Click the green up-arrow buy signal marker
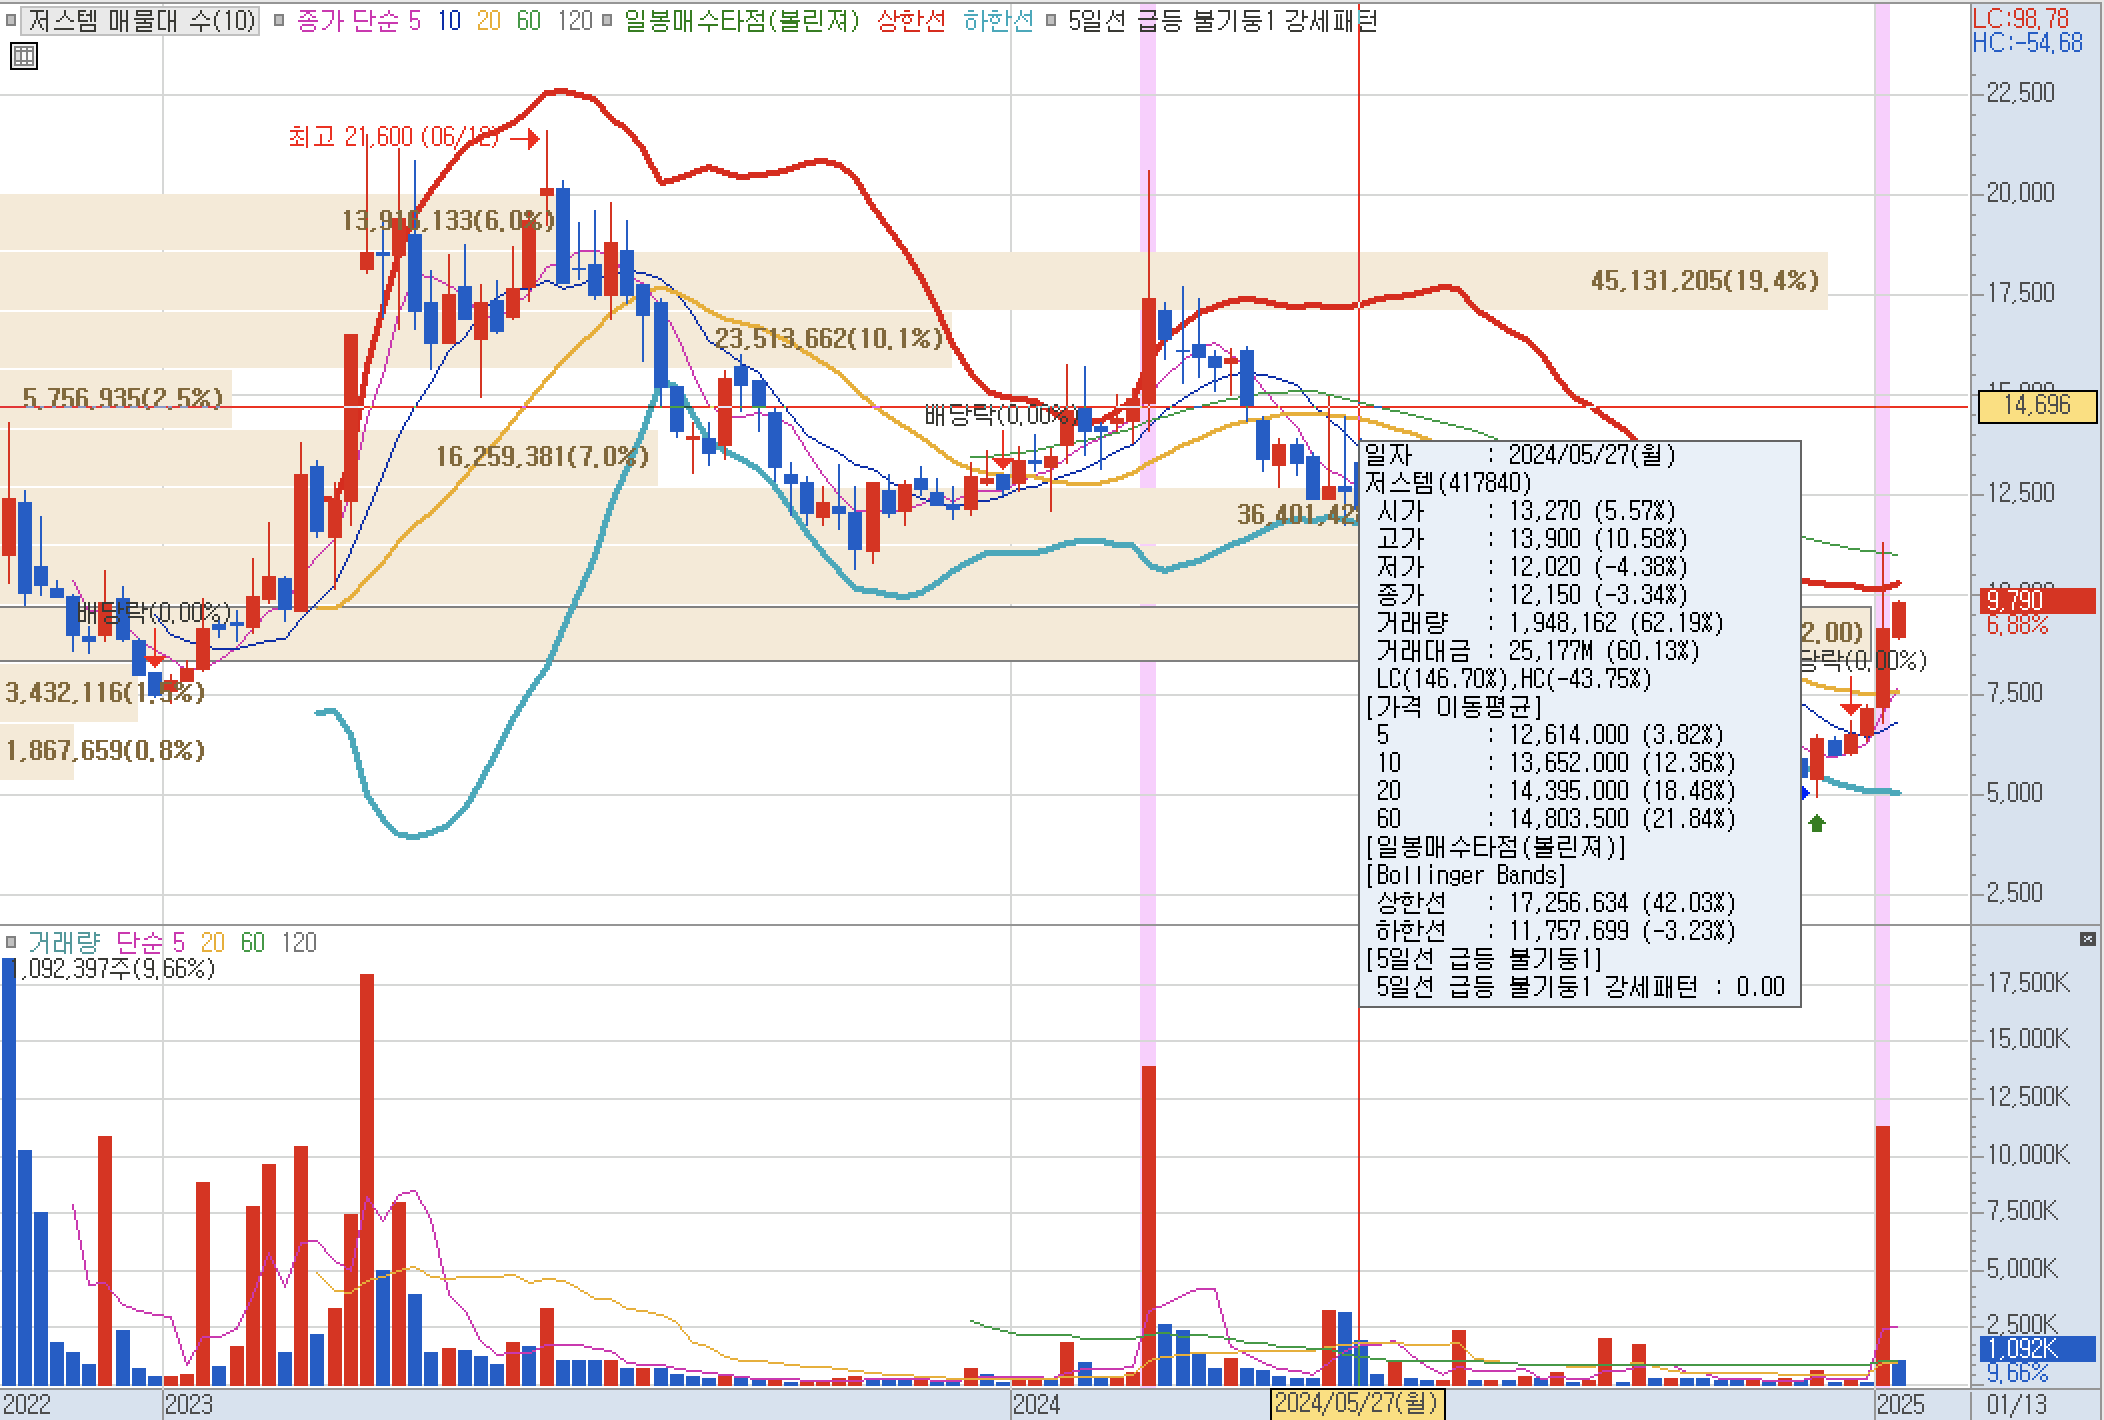This screenshot has width=2104, height=1420. click(1817, 823)
